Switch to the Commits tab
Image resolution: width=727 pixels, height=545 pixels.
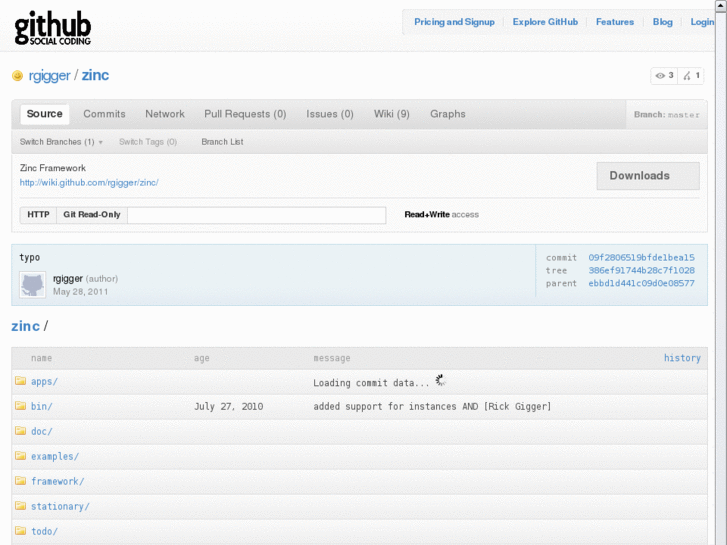coord(104,114)
